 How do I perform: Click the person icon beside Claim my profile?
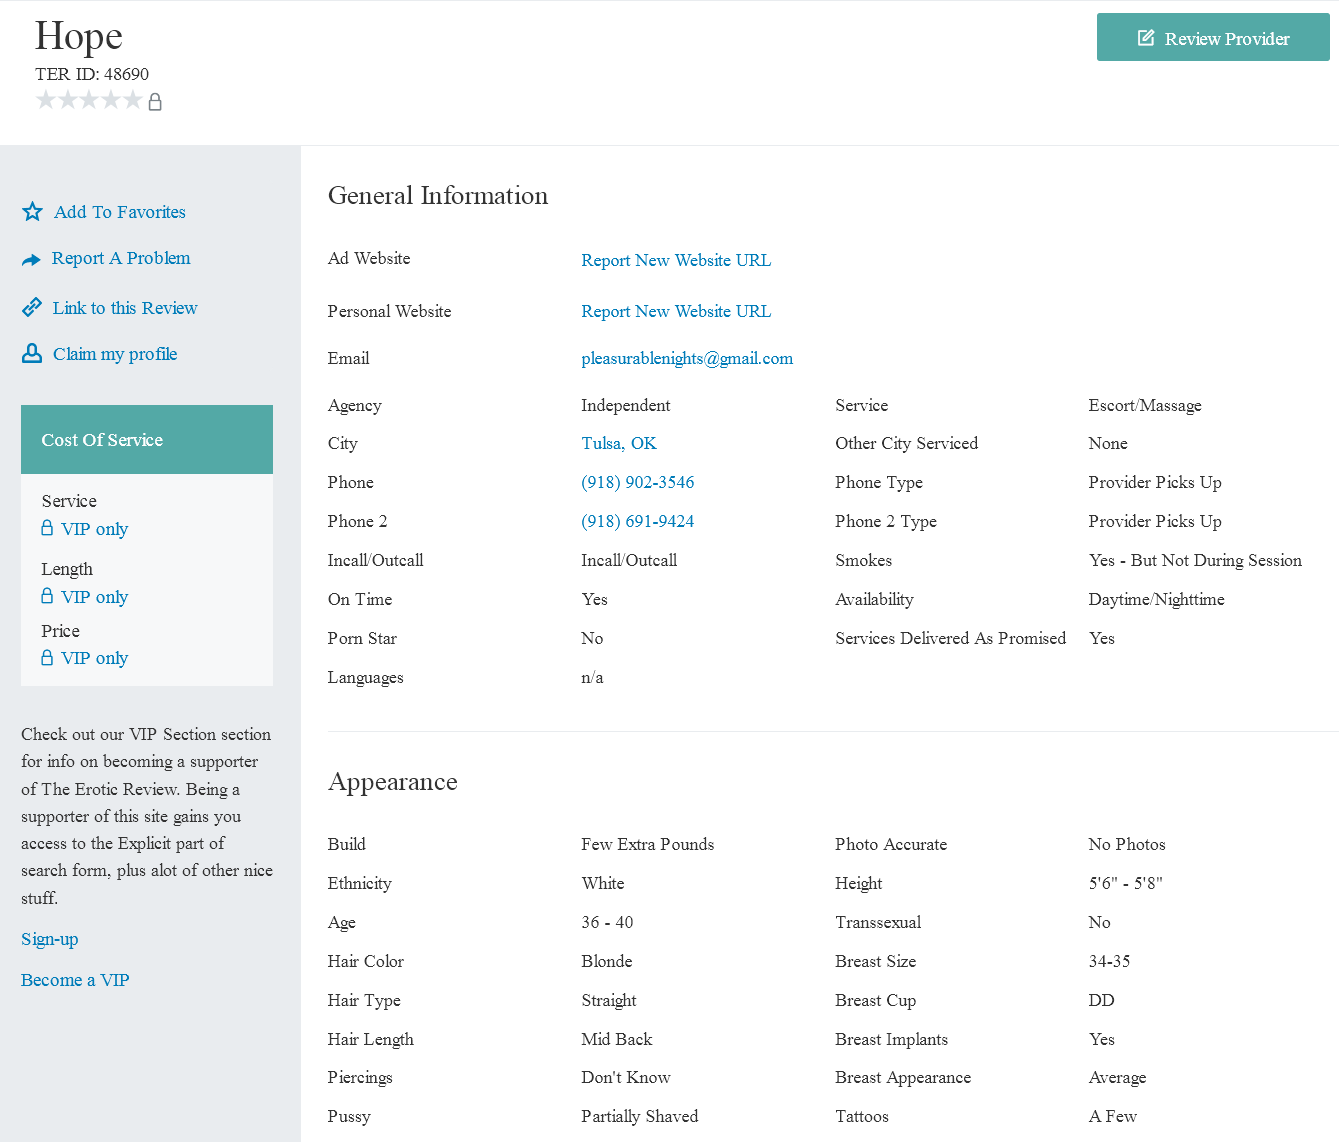point(32,353)
